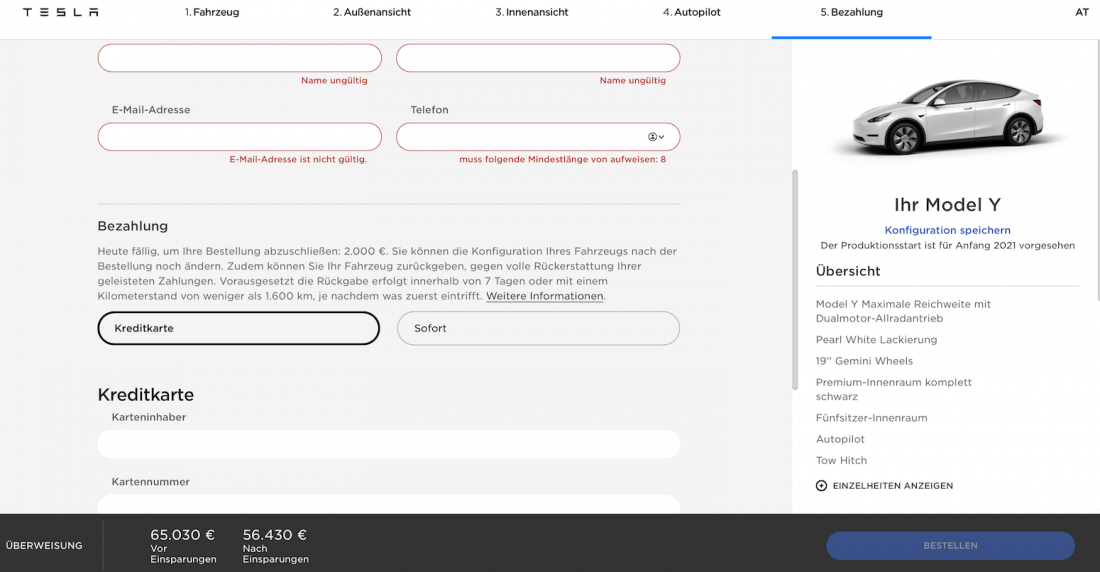The height and width of the screenshot is (572, 1100).
Task: Click the Pearl White Lackierung entry
Action: pyautogui.click(x=876, y=340)
